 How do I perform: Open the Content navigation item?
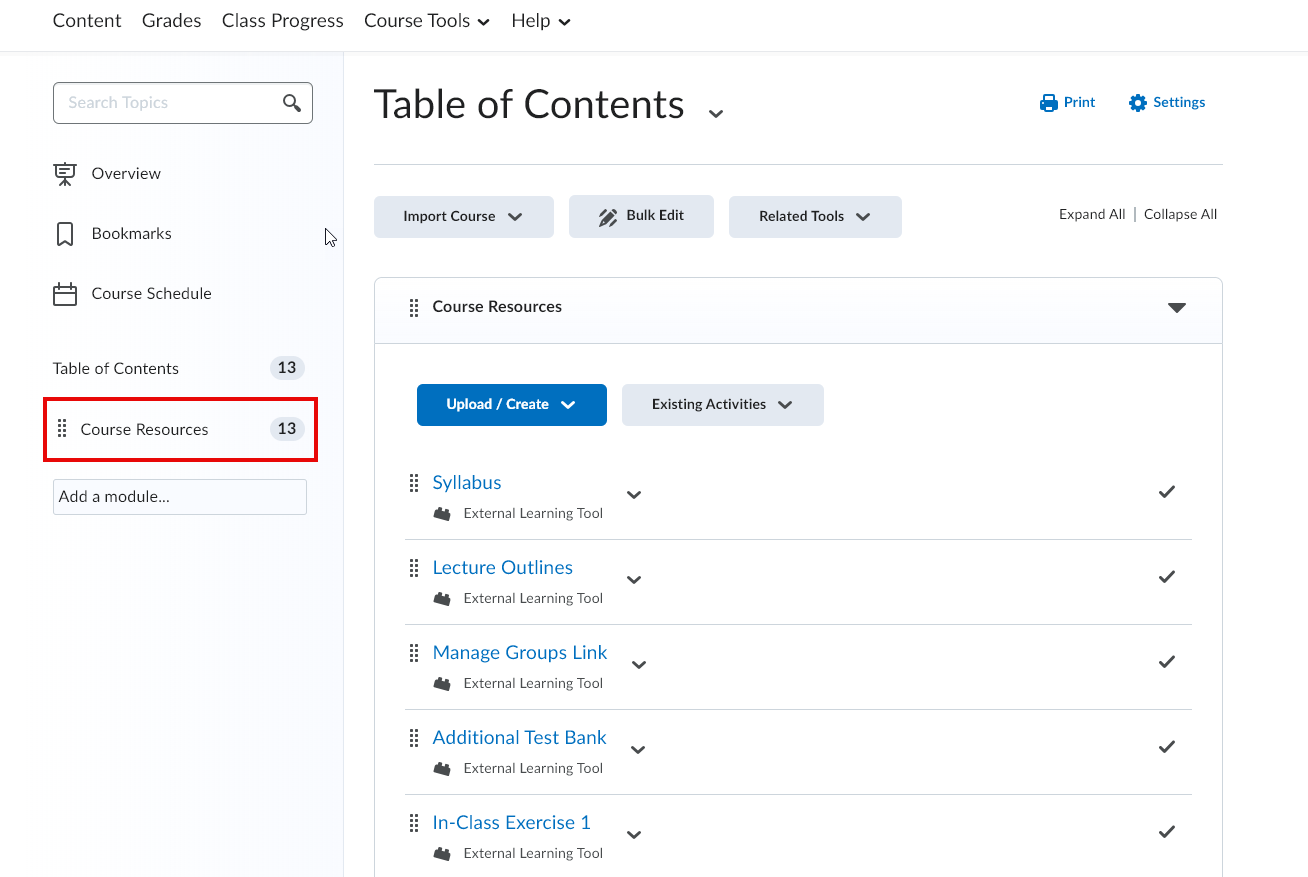pyautogui.click(x=87, y=21)
